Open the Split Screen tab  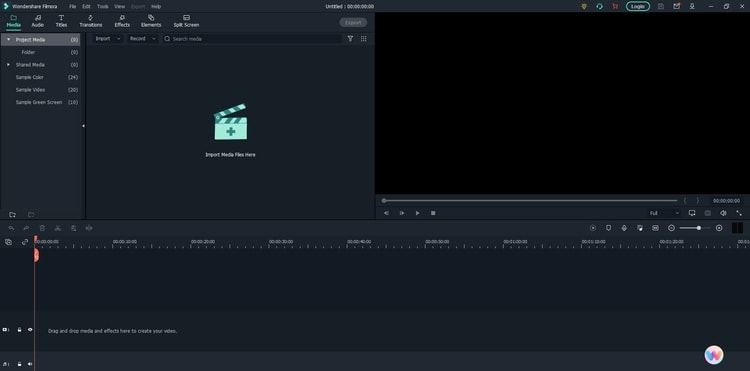coord(186,21)
